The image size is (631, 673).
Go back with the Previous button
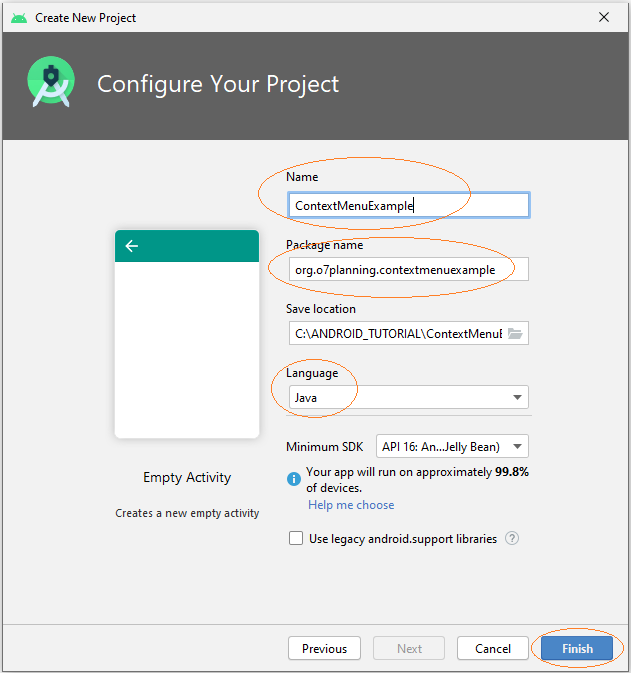tap(325, 649)
